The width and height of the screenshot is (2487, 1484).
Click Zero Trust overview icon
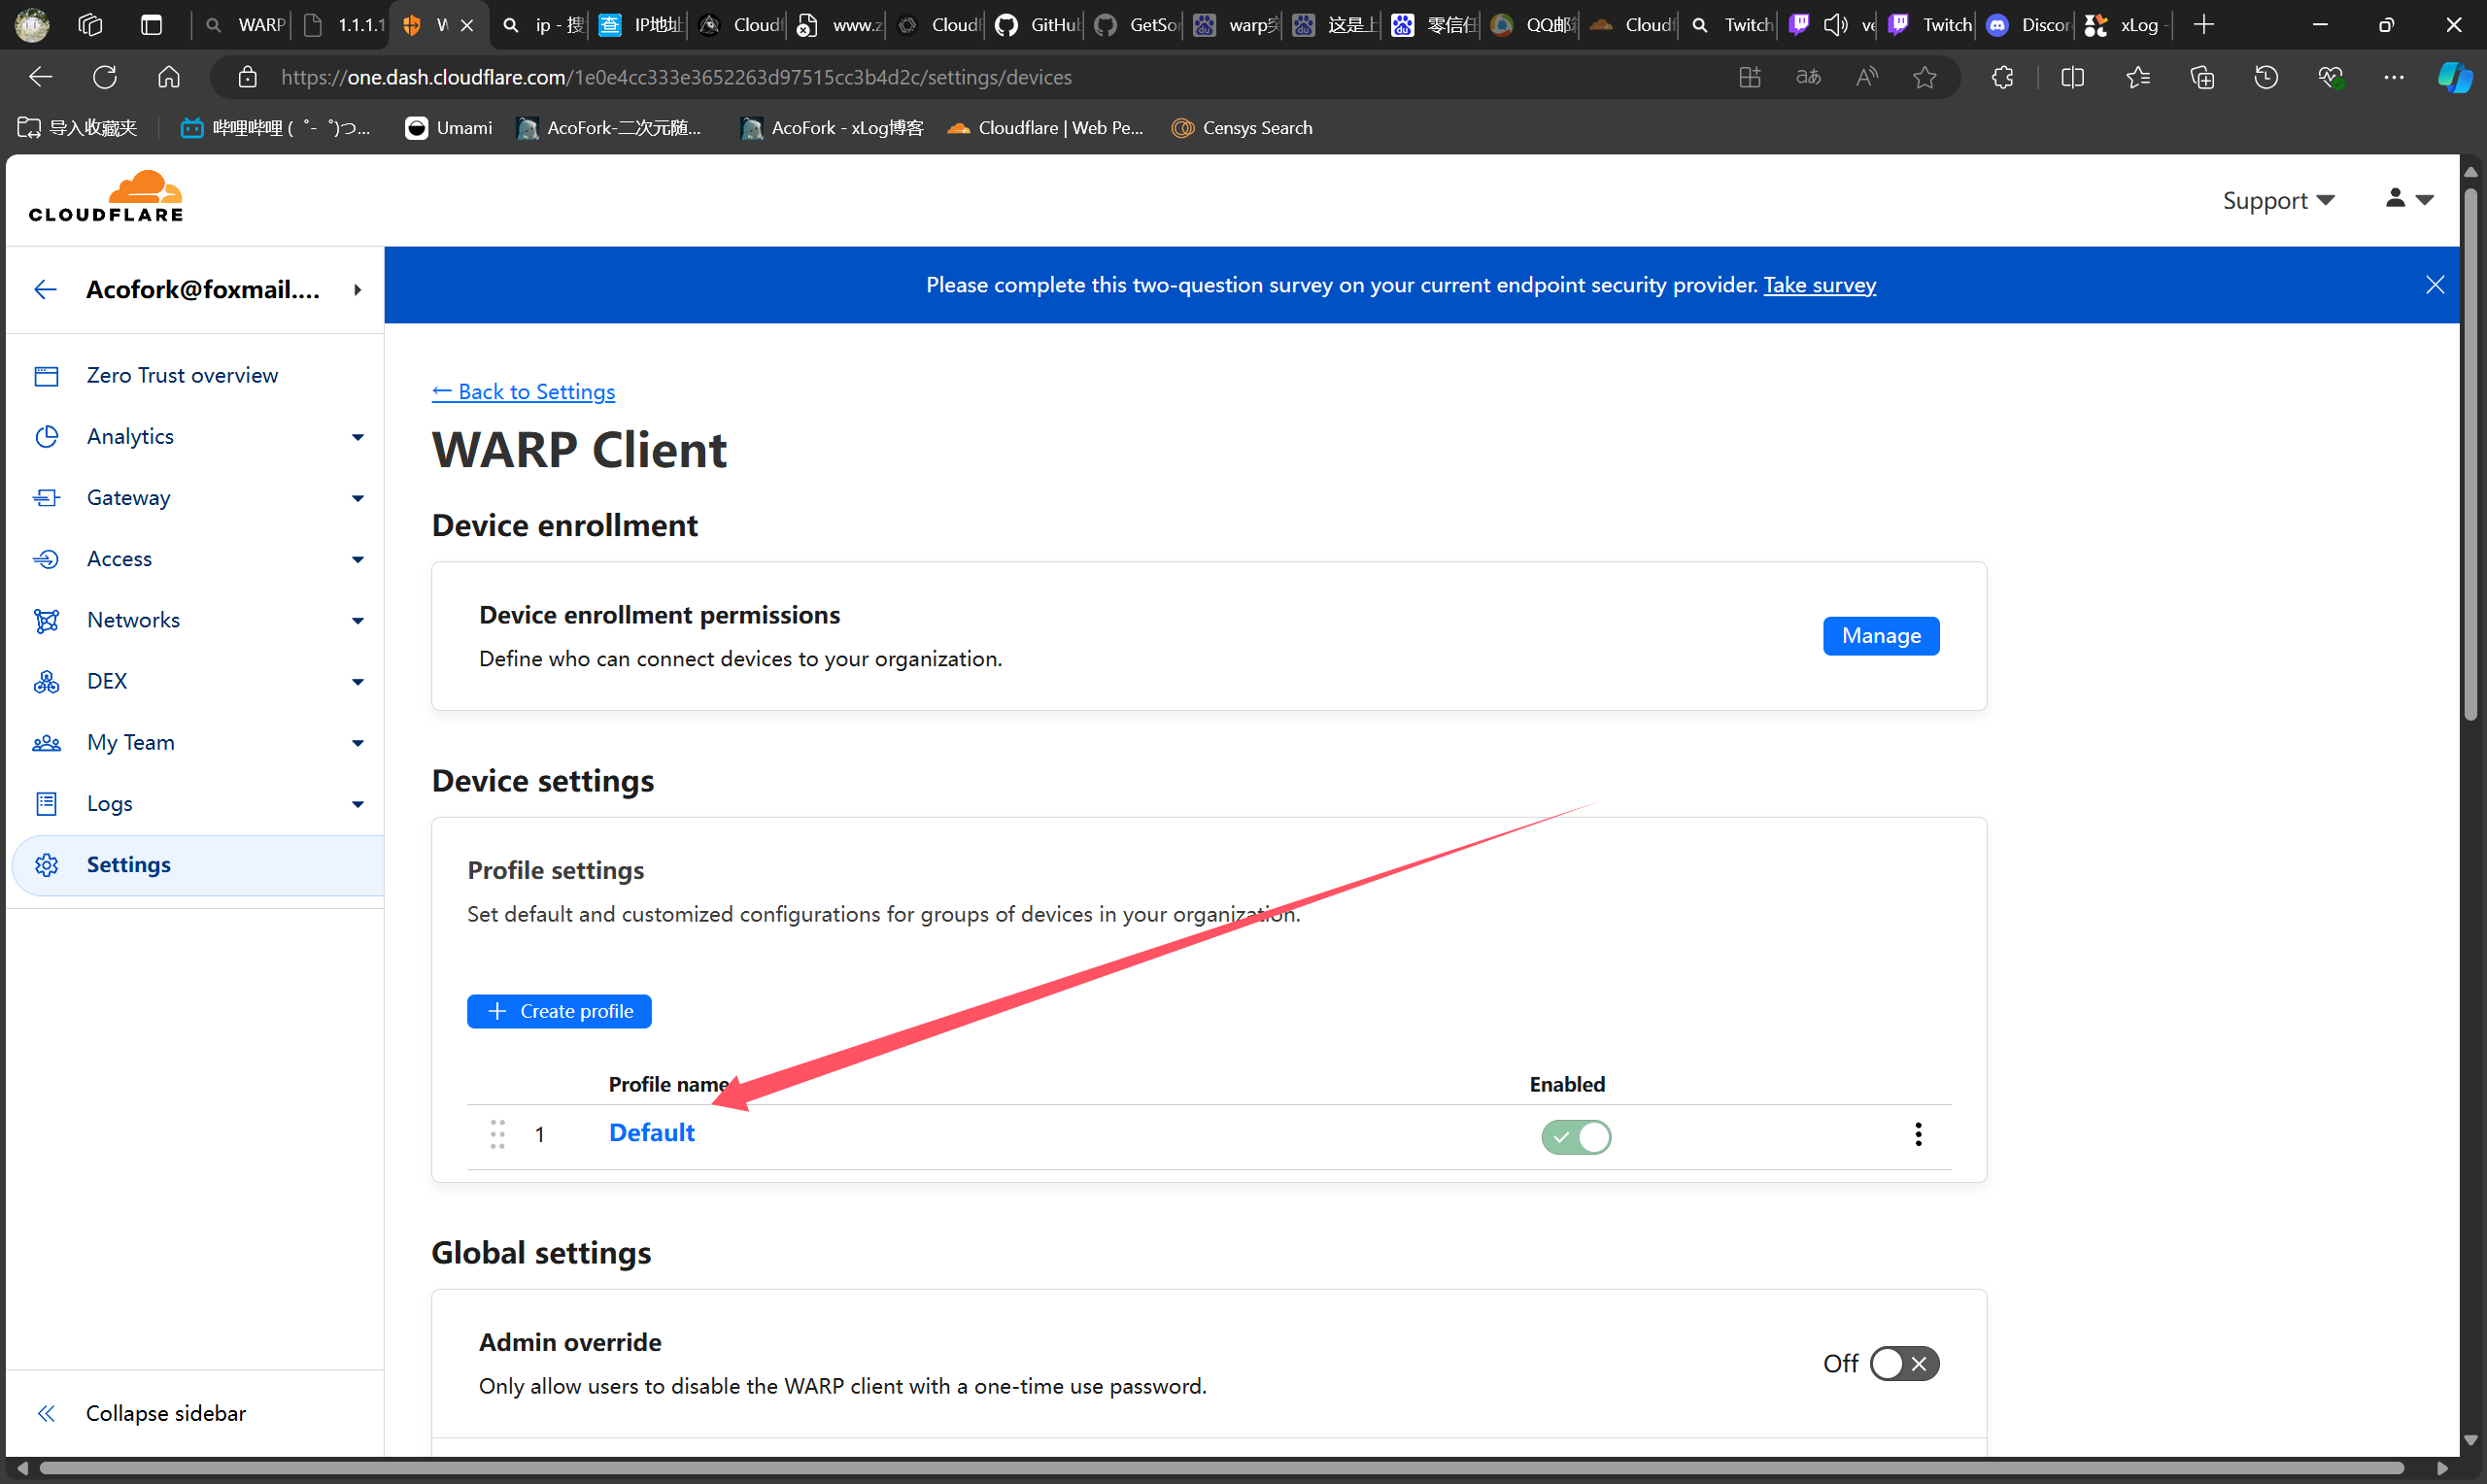point(47,376)
